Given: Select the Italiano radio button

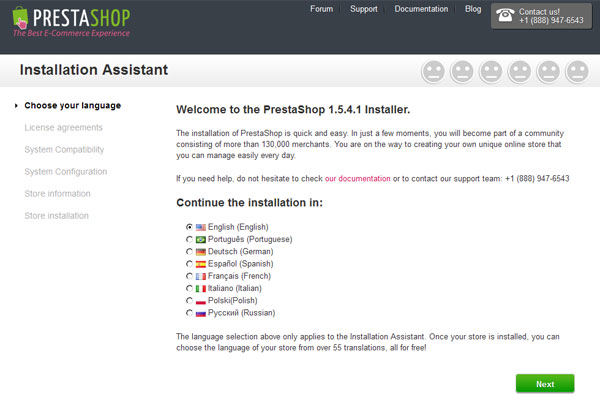Looking at the screenshot, I should (x=189, y=288).
